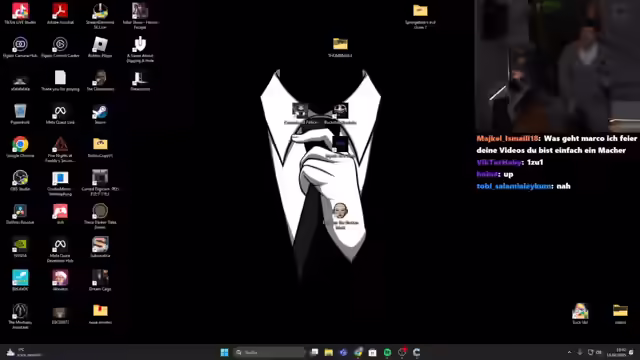Open the Adobe Acrobat desktop shortcut

pos(60,13)
